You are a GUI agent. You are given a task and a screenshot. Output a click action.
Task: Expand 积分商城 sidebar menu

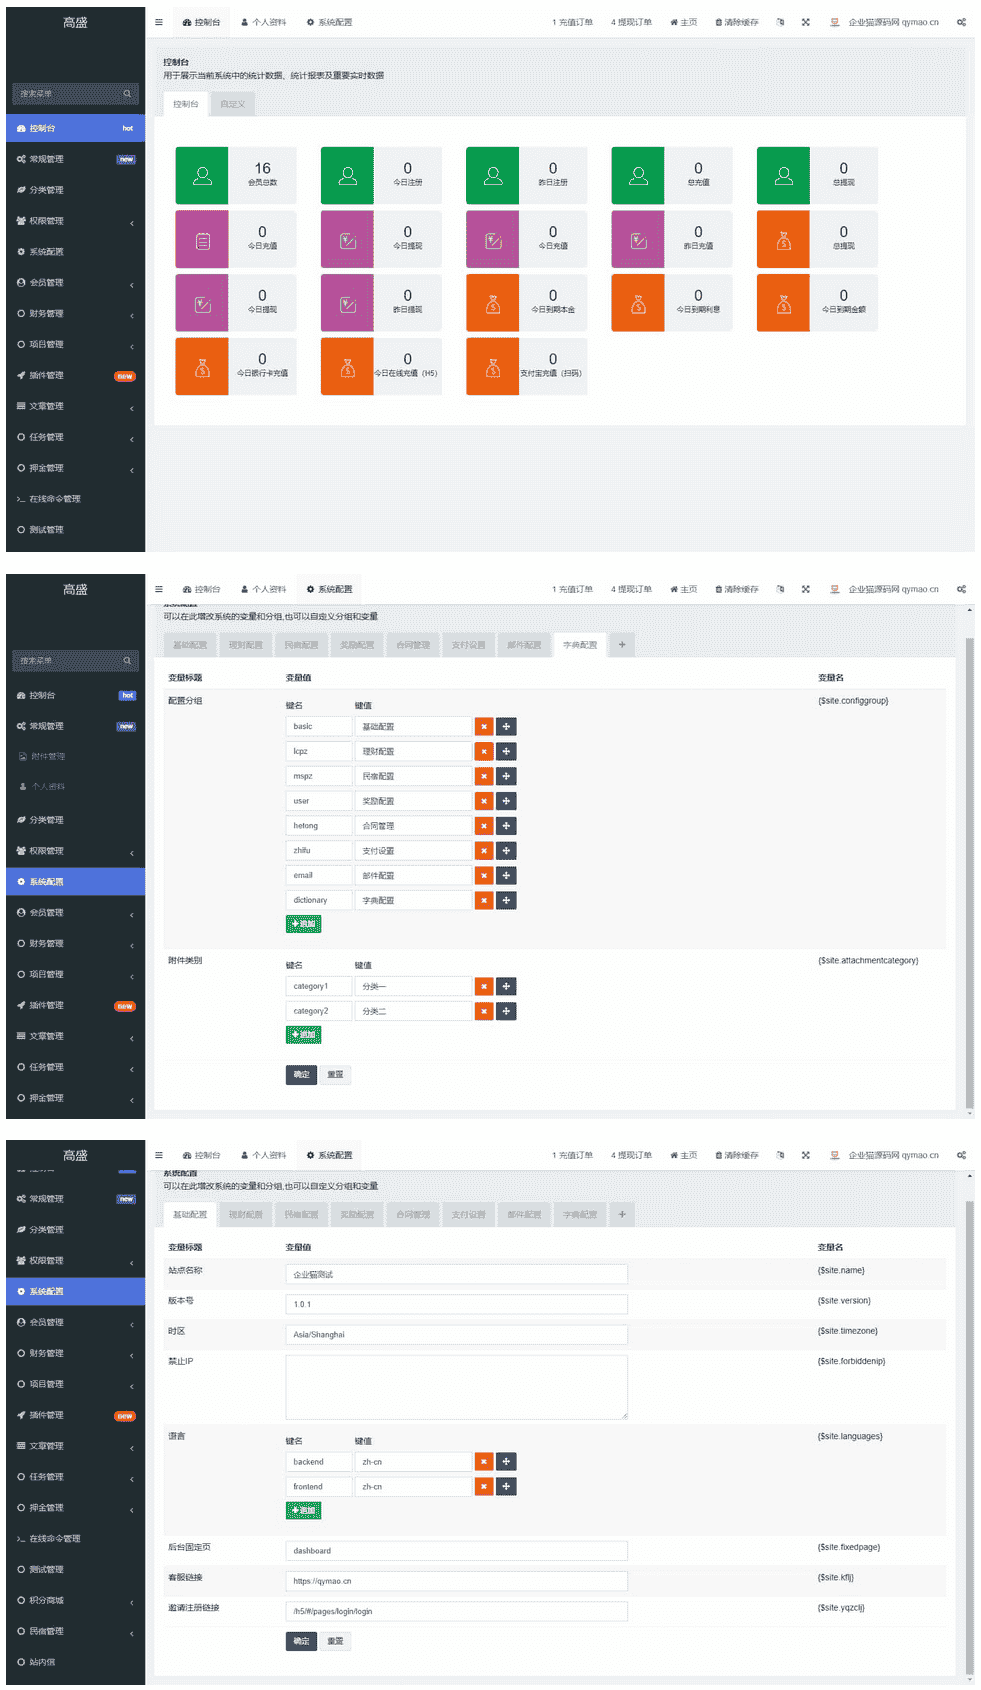[75, 1601]
